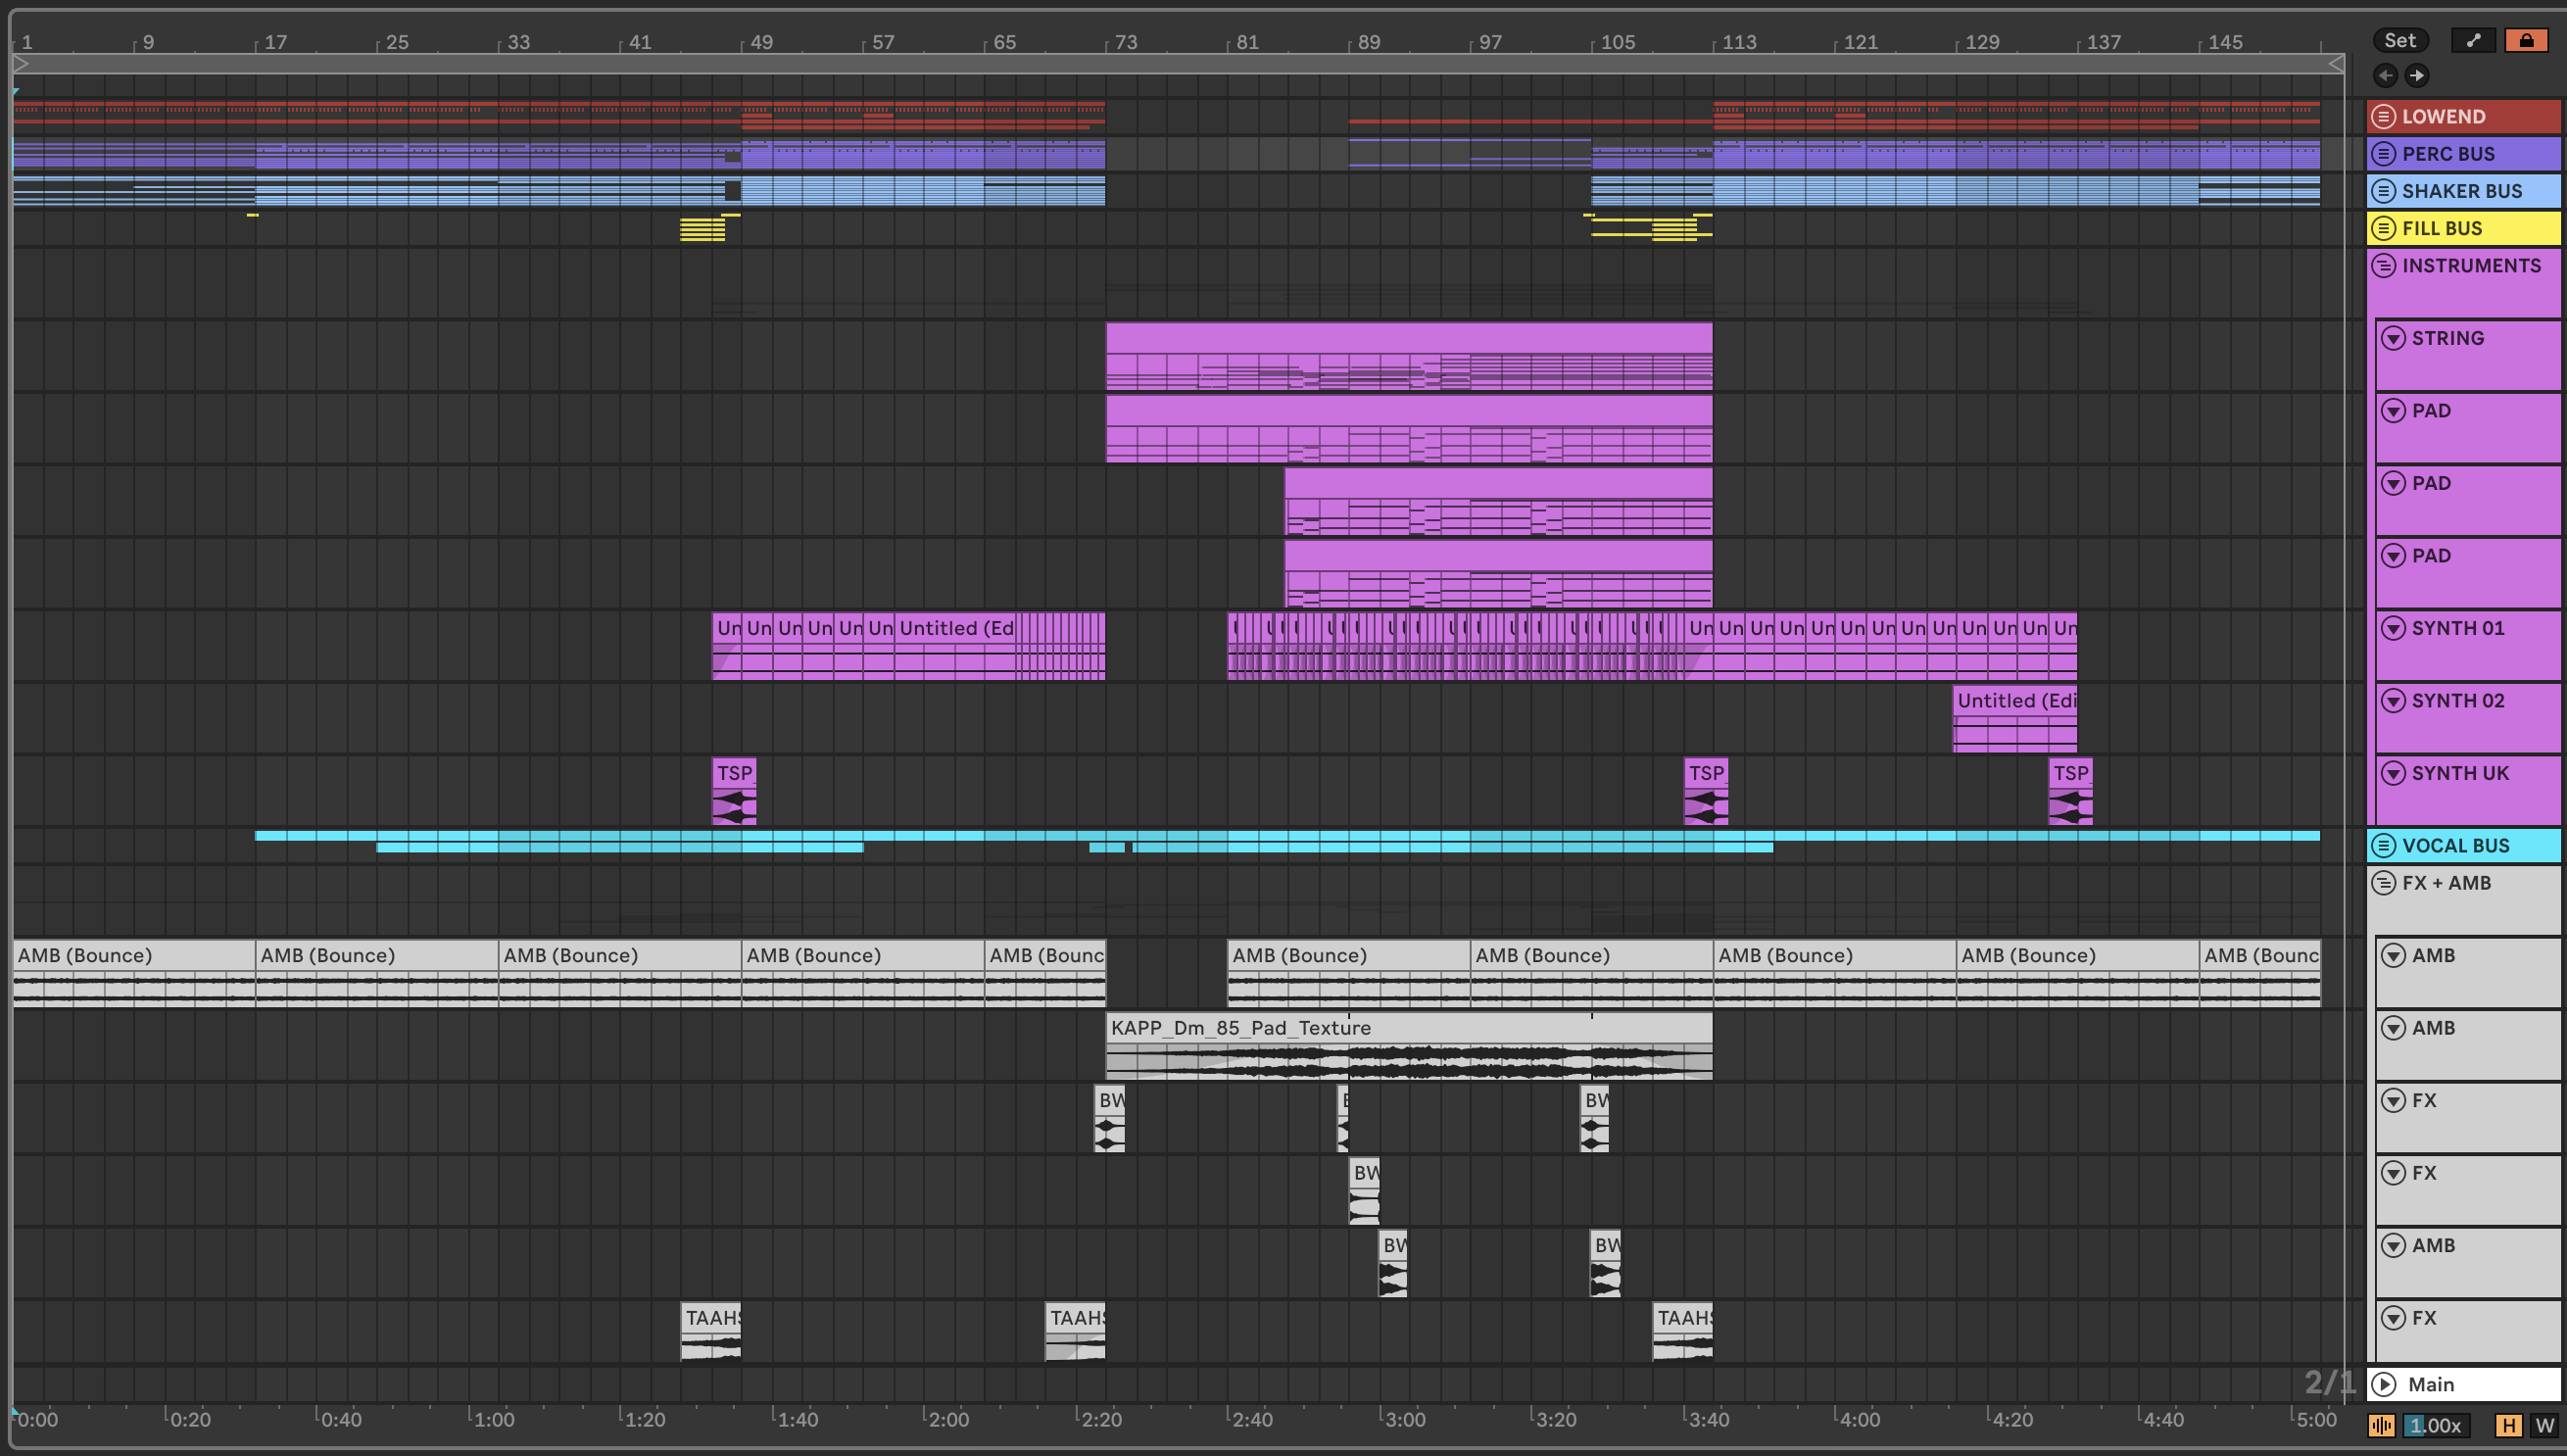
Task: Unfold the STRING track arrow
Action: click(x=2393, y=338)
